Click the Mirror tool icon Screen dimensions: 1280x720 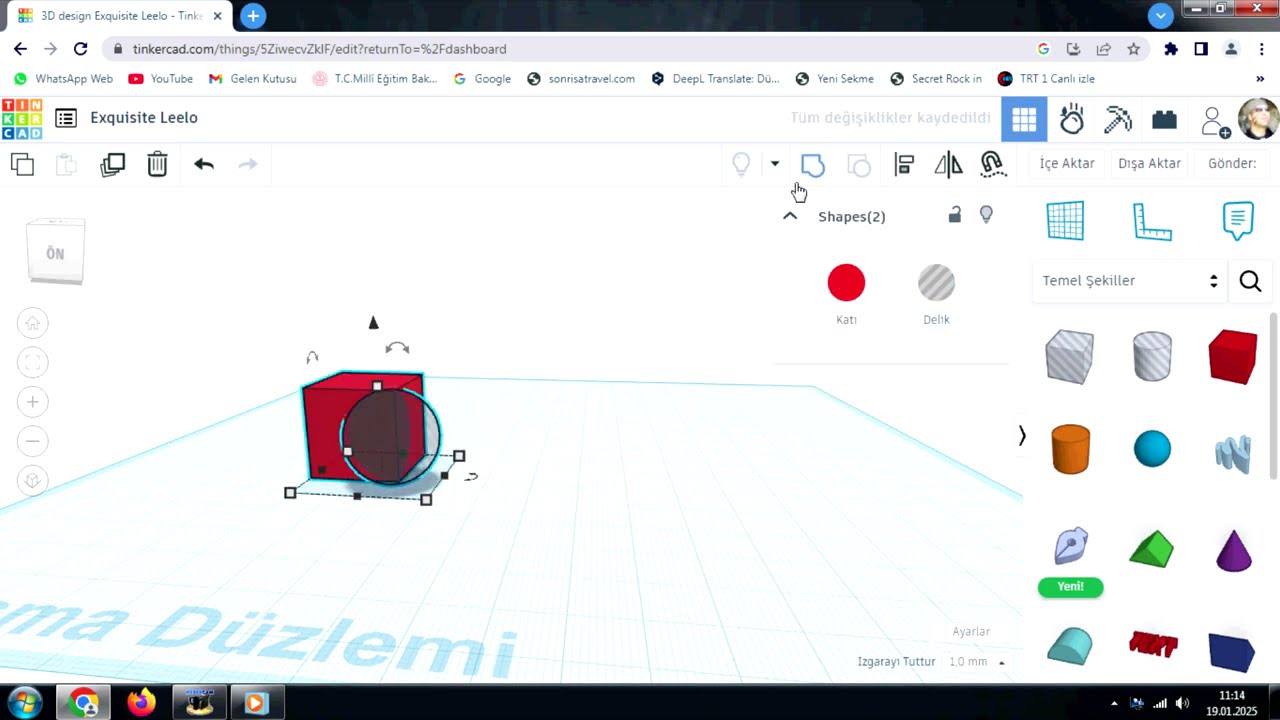[948, 165]
